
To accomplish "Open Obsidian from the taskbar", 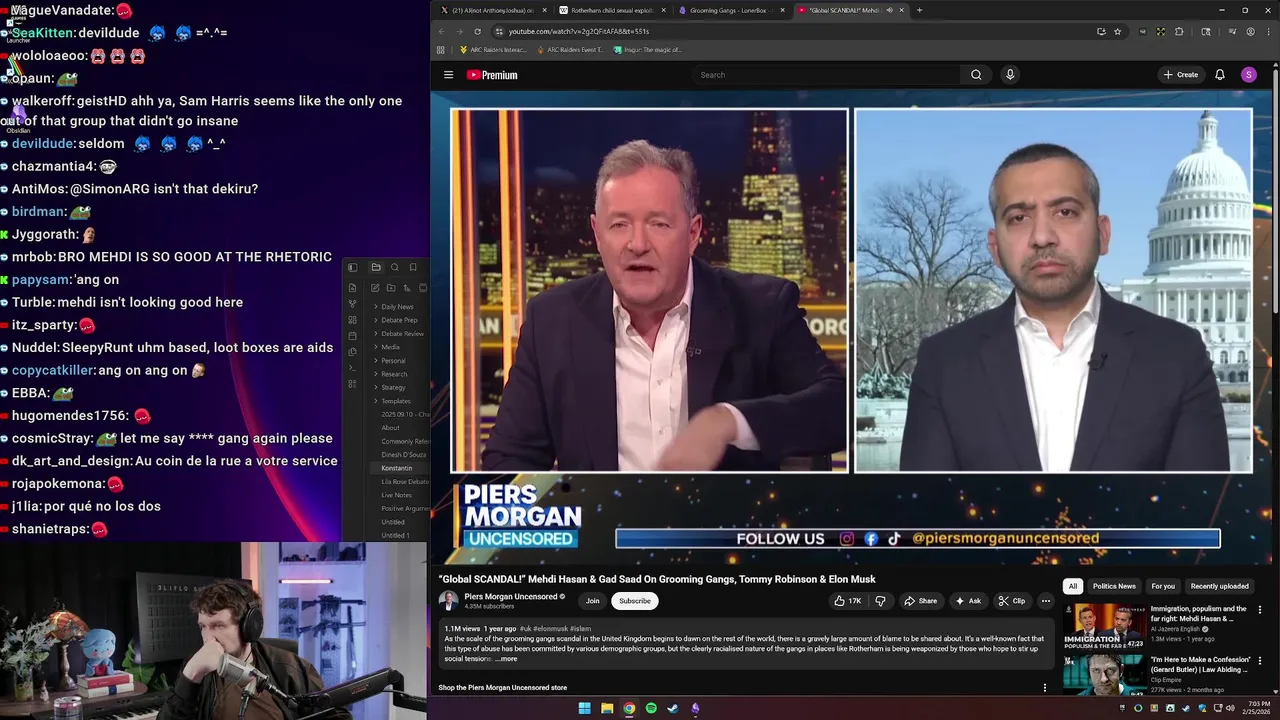I will [695, 708].
